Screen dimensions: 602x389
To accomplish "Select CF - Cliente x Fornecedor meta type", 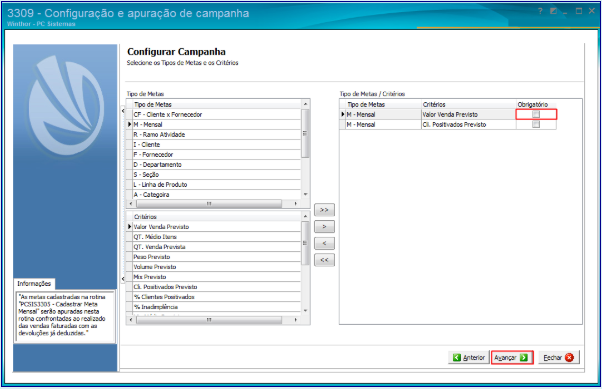I will 217,114.
